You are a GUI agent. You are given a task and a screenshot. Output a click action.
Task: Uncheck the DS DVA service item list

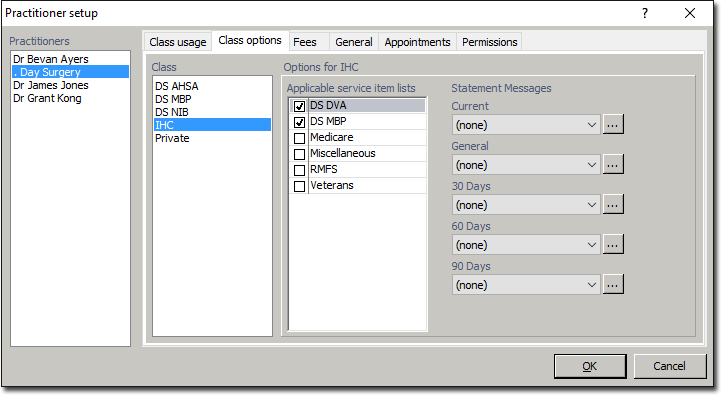[299, 106]
